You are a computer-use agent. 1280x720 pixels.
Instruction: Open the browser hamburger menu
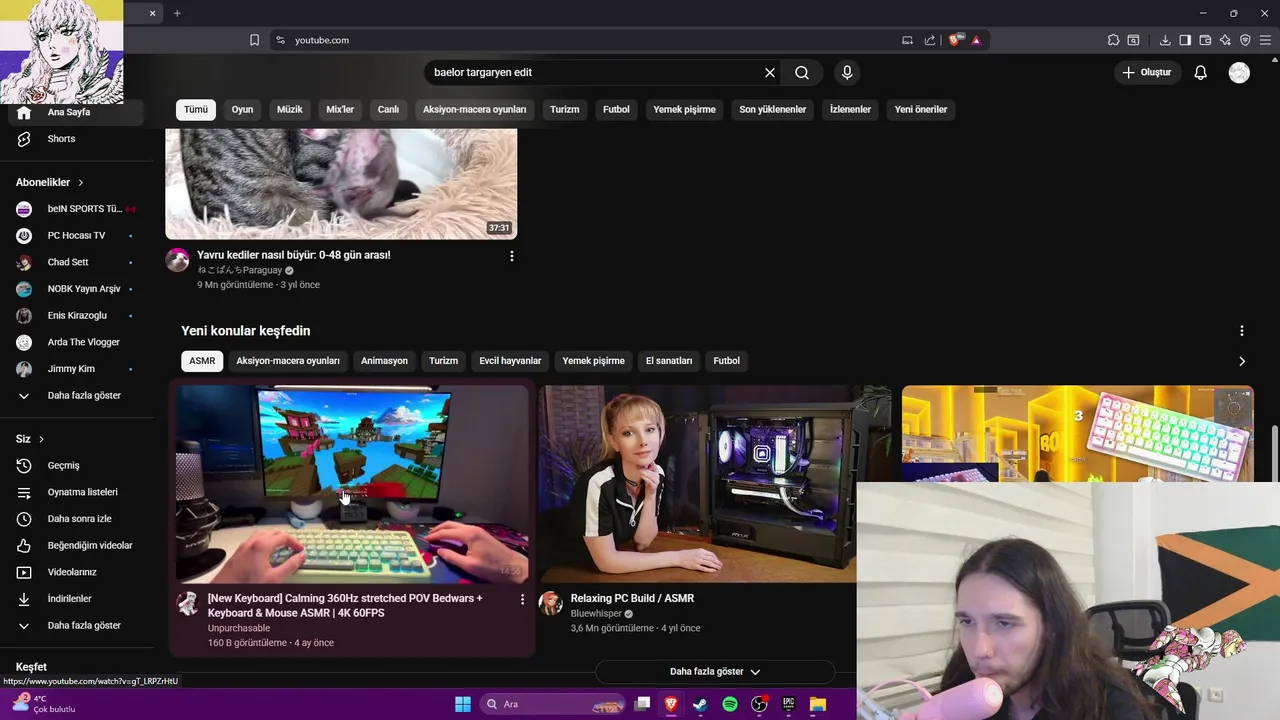pyautogui.click(x=1265, y=40)
